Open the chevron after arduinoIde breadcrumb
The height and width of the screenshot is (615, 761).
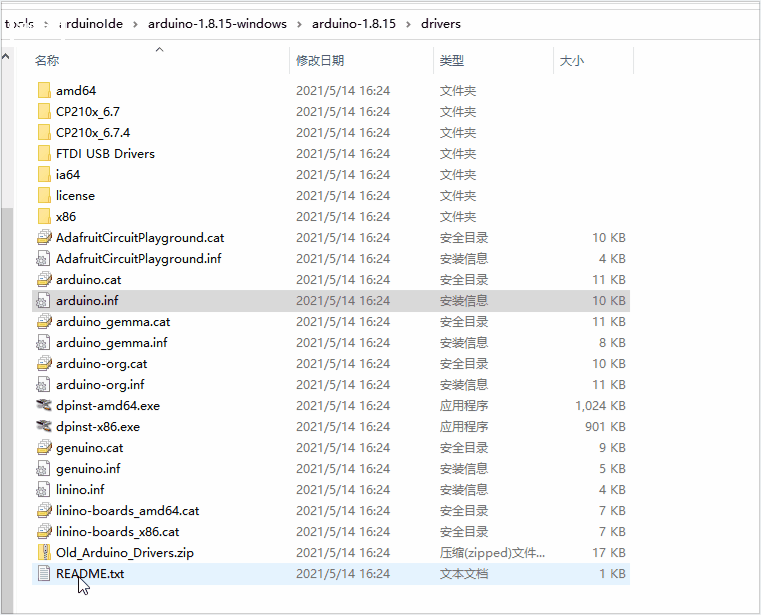(x=135, y=24)
